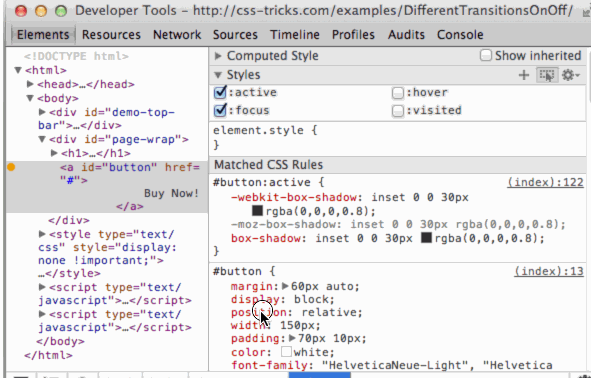Expand the demo-top-bar div node

[x=42, y=112]
